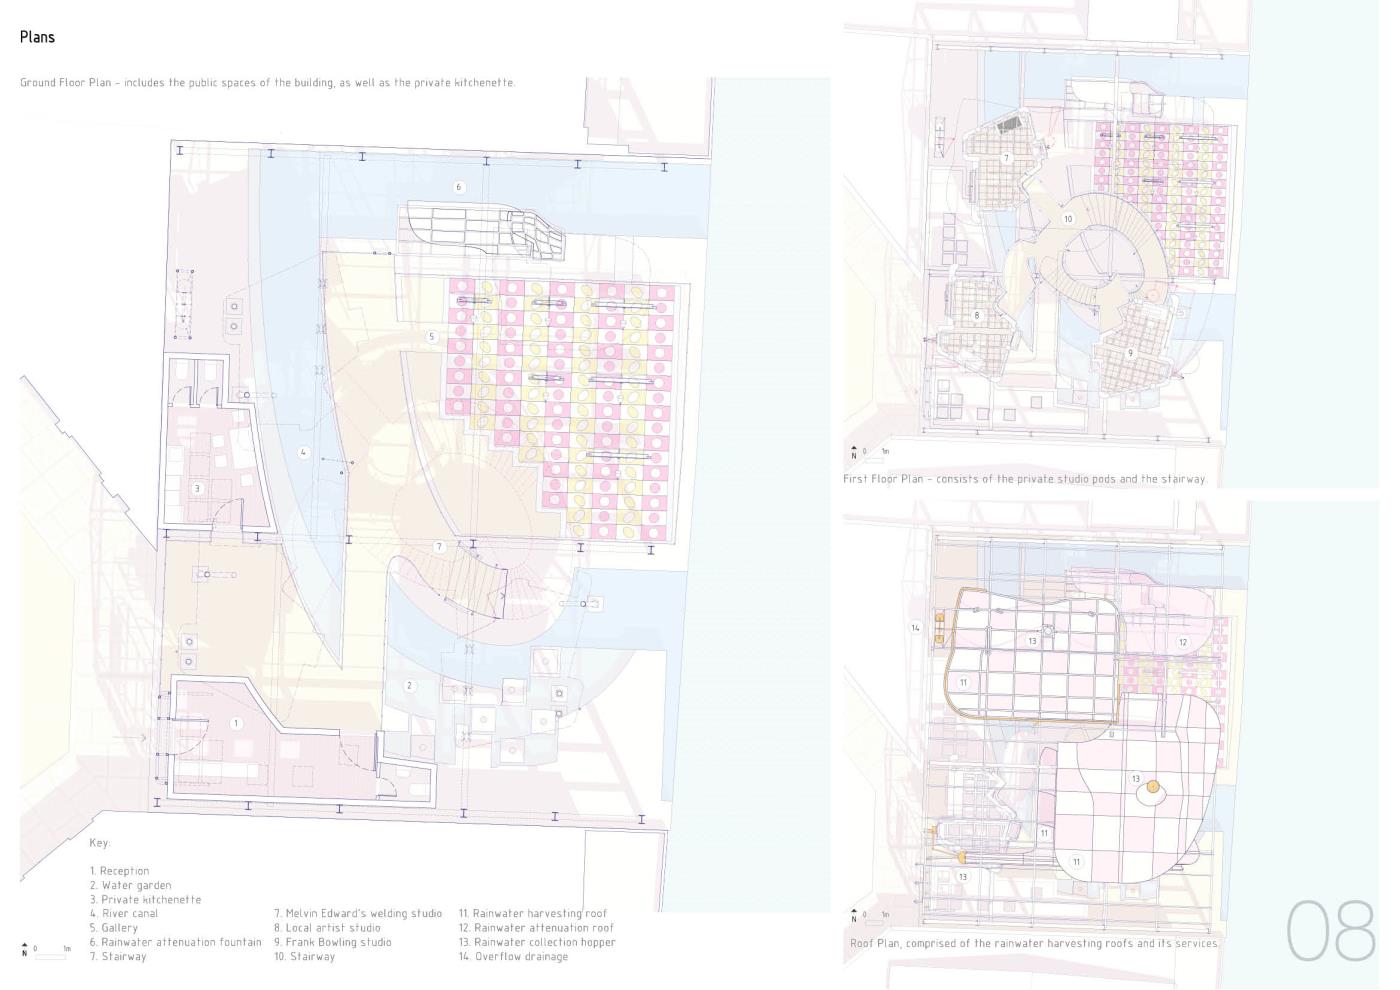
Task: Select the "Ground Floor Plan" description text
Action: tap(268, 82)
